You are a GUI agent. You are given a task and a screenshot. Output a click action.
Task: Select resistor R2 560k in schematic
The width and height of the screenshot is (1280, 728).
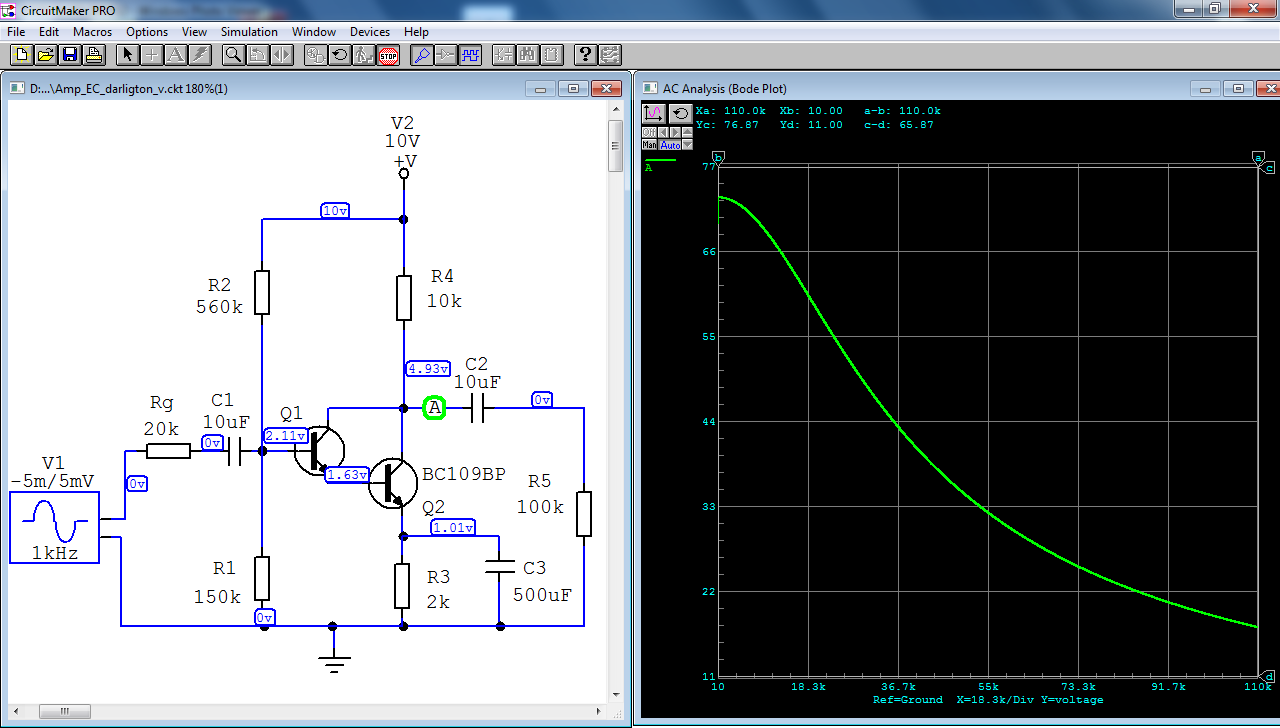coord(262,292)
